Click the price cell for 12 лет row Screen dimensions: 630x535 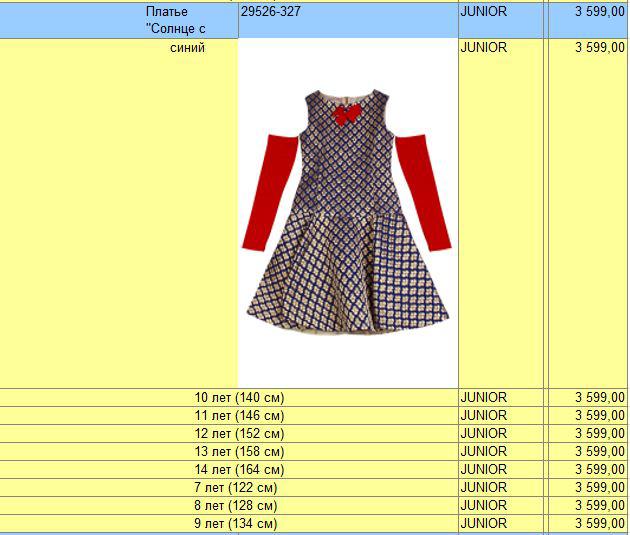[599, 433]
